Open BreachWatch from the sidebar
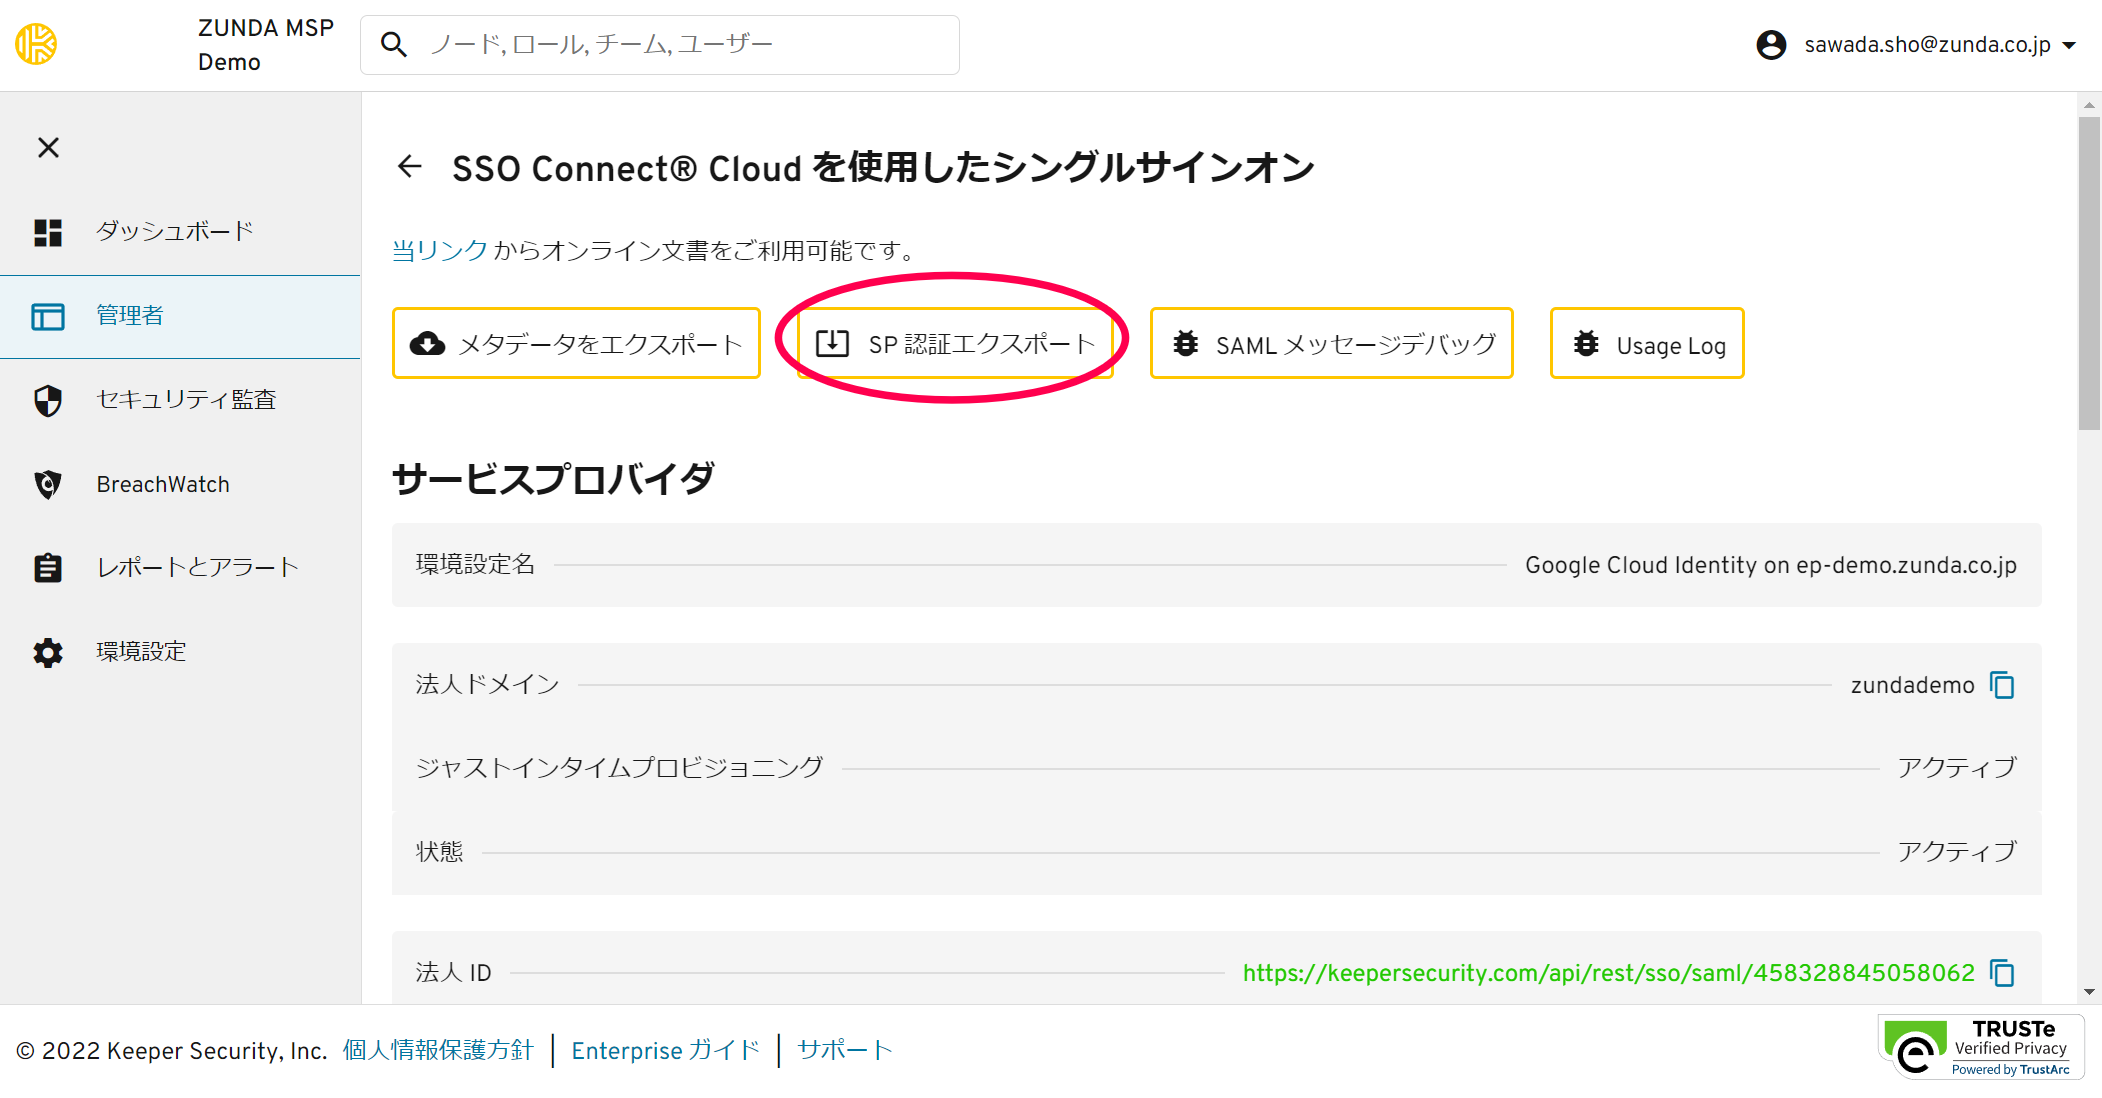 click(163, 484)
